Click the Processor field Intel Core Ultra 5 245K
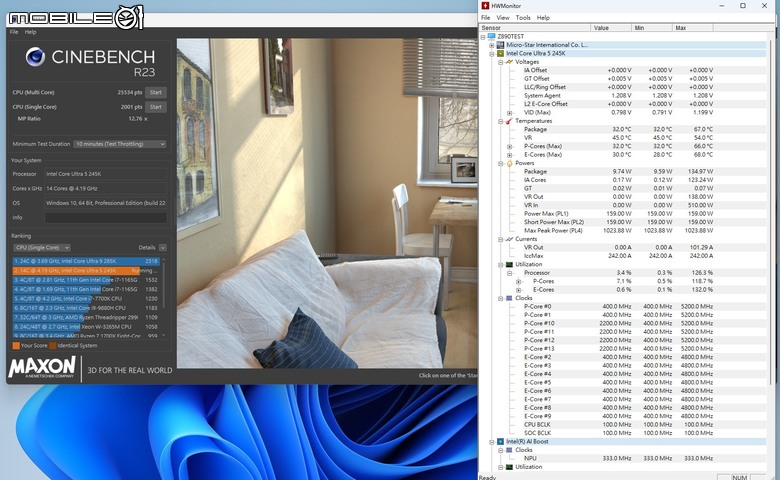The width and height of the screenshot is (780, 480). click(x=105, y=174)
